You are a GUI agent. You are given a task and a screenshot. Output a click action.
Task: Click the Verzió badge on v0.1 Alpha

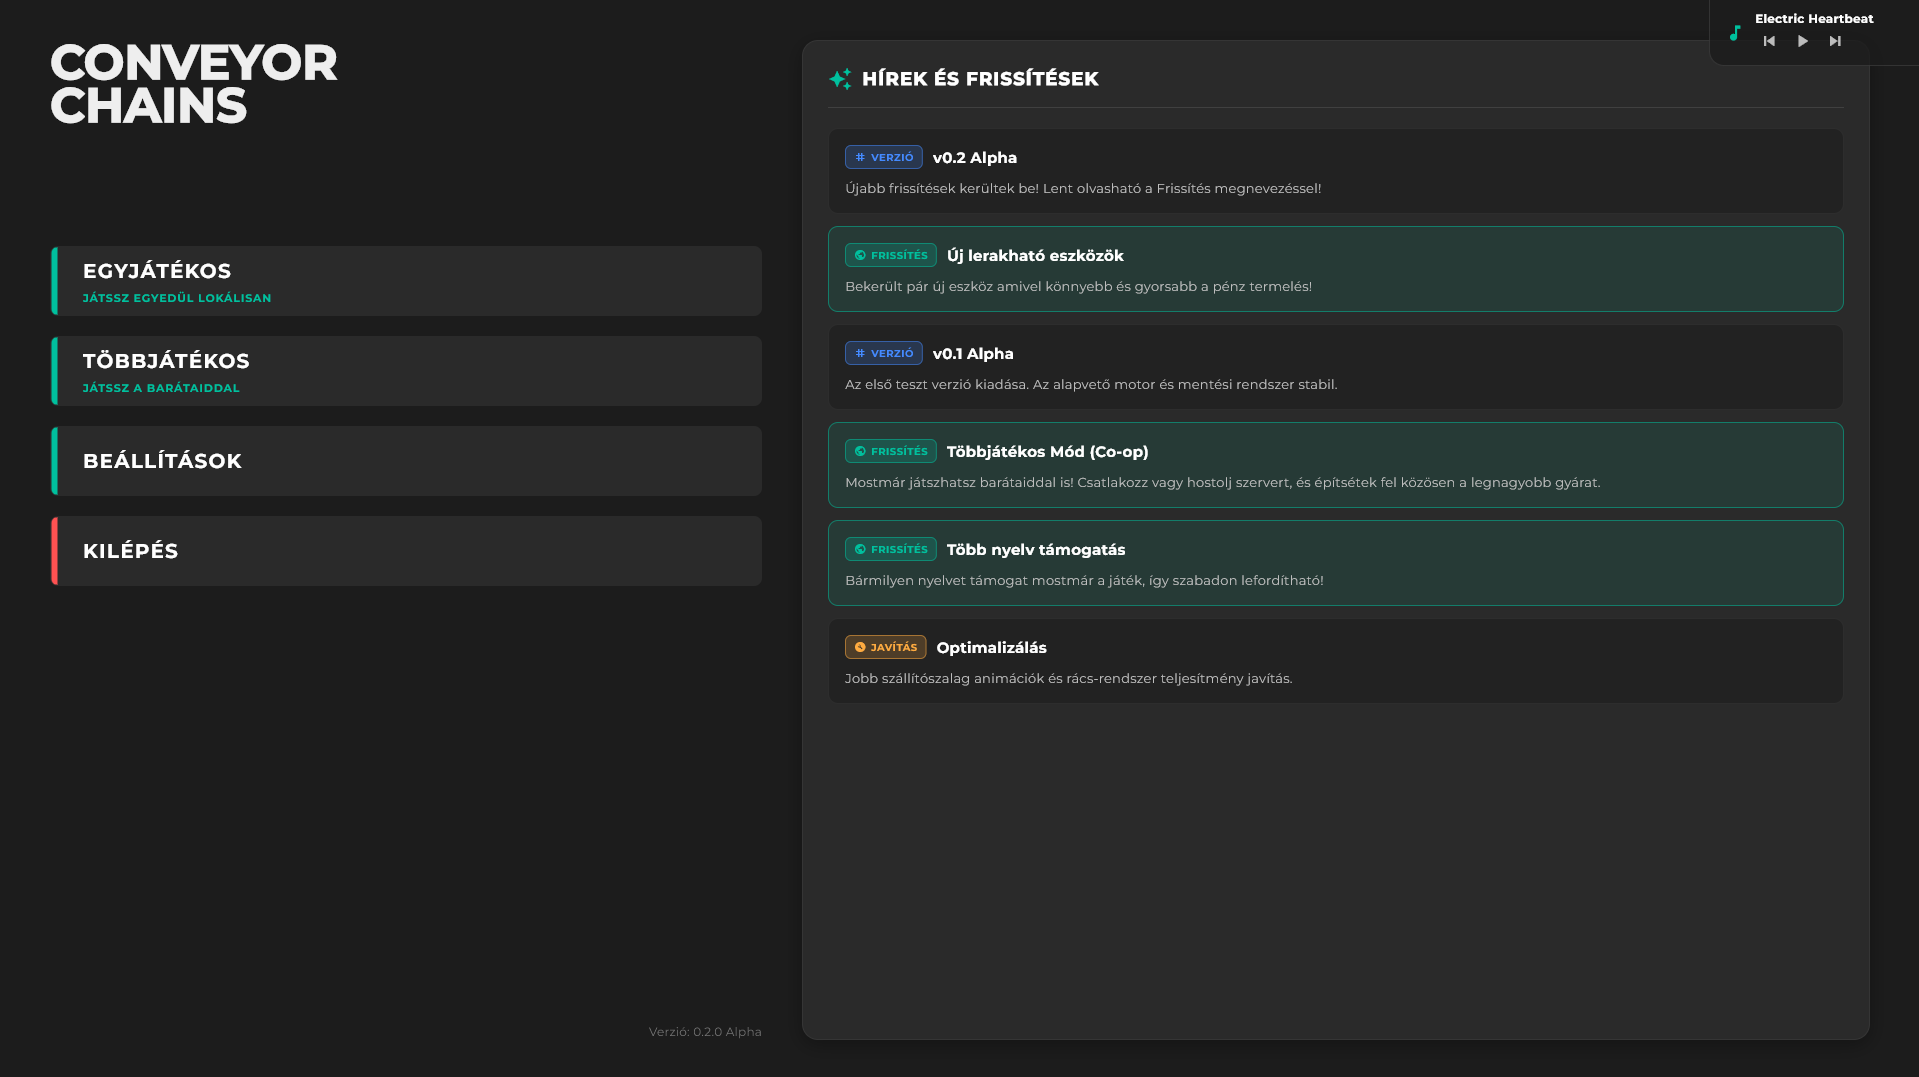883,354
